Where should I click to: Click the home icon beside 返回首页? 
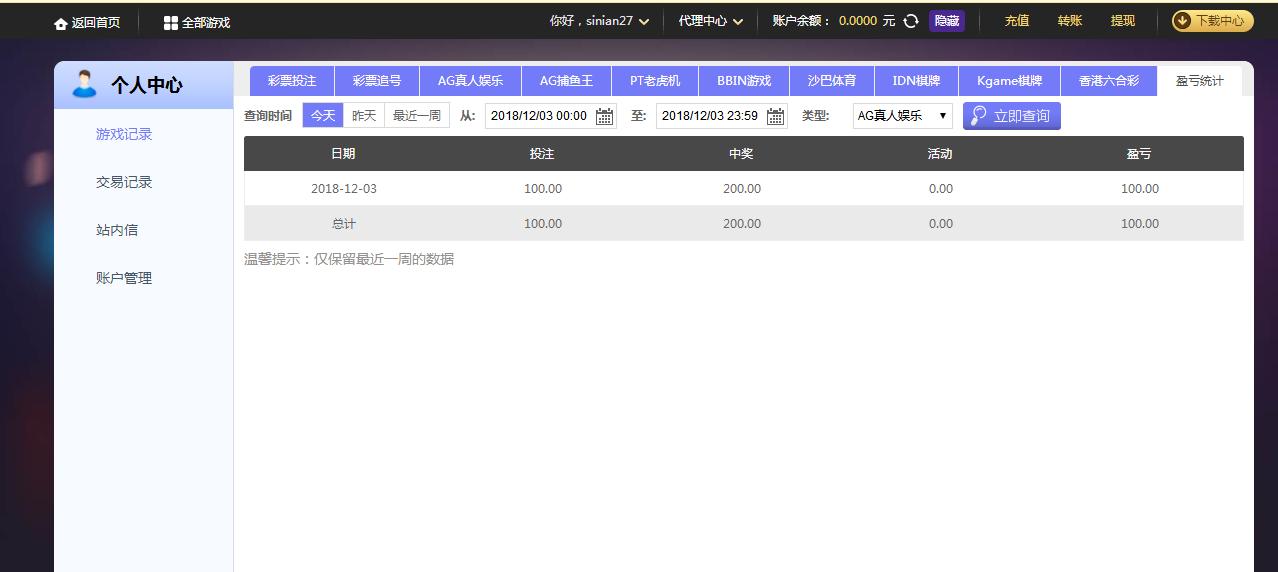[x=61, y=23]
